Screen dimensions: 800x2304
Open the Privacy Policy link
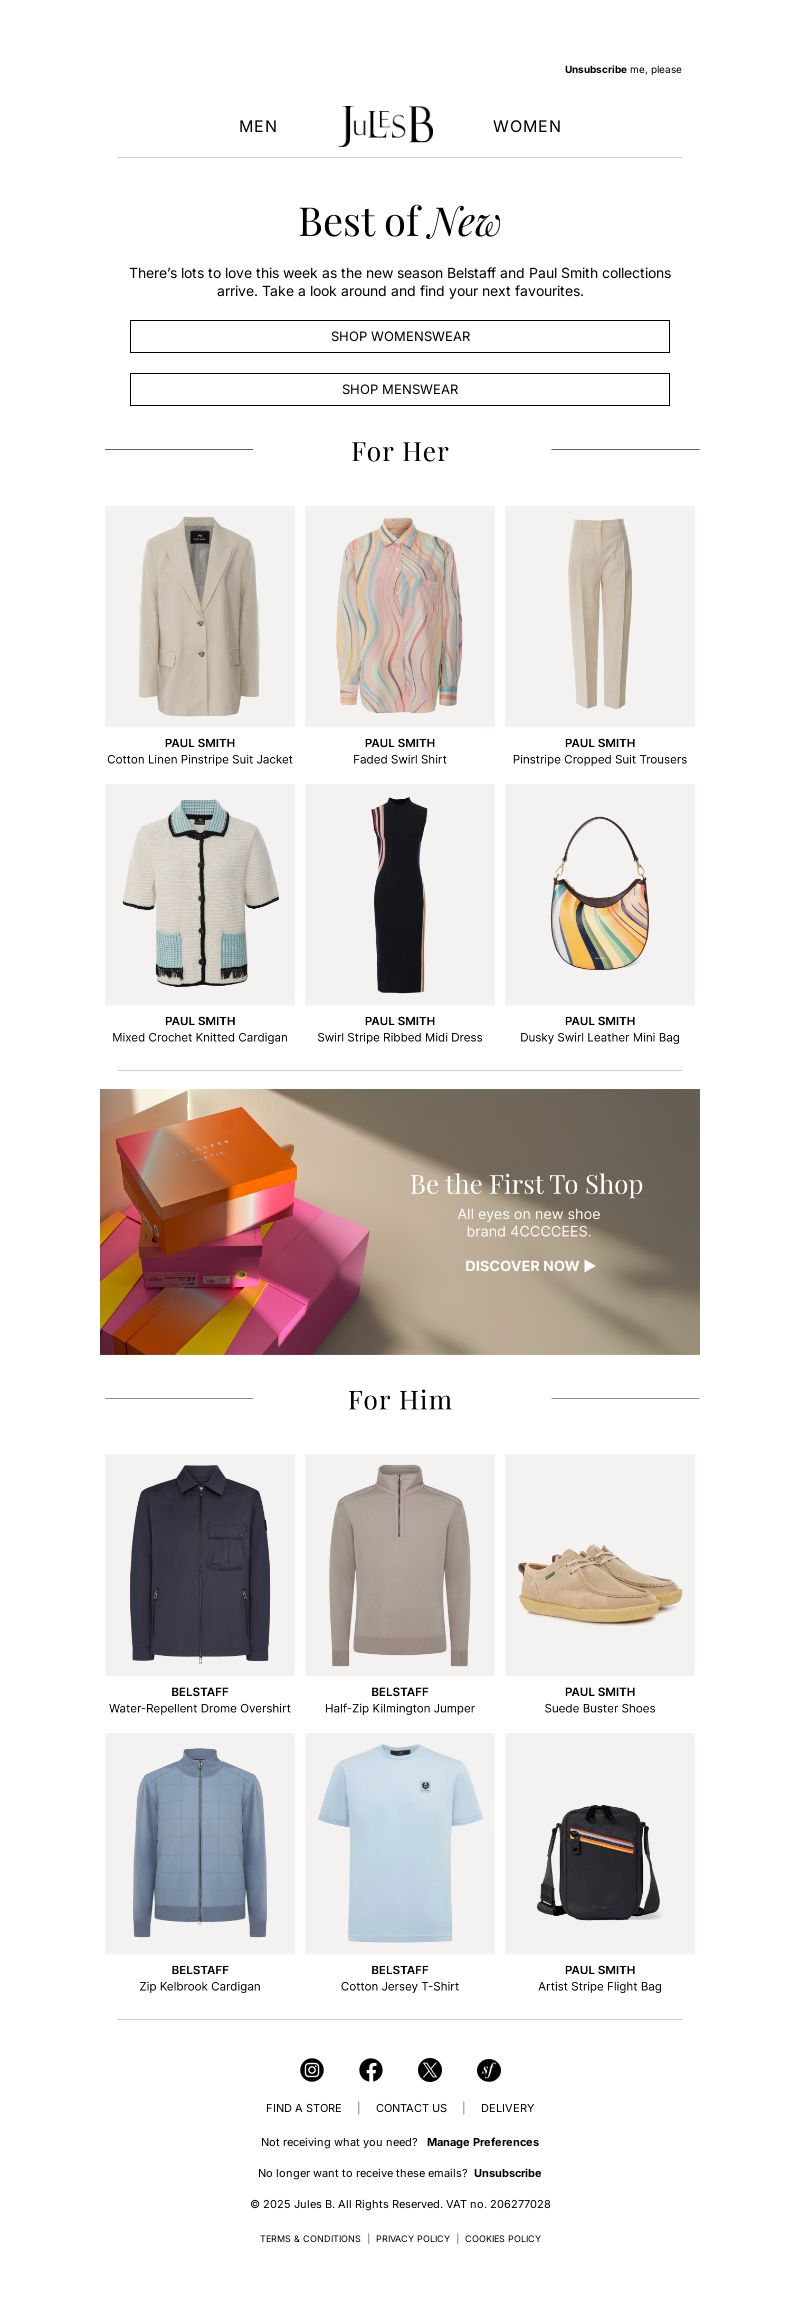413,2239
